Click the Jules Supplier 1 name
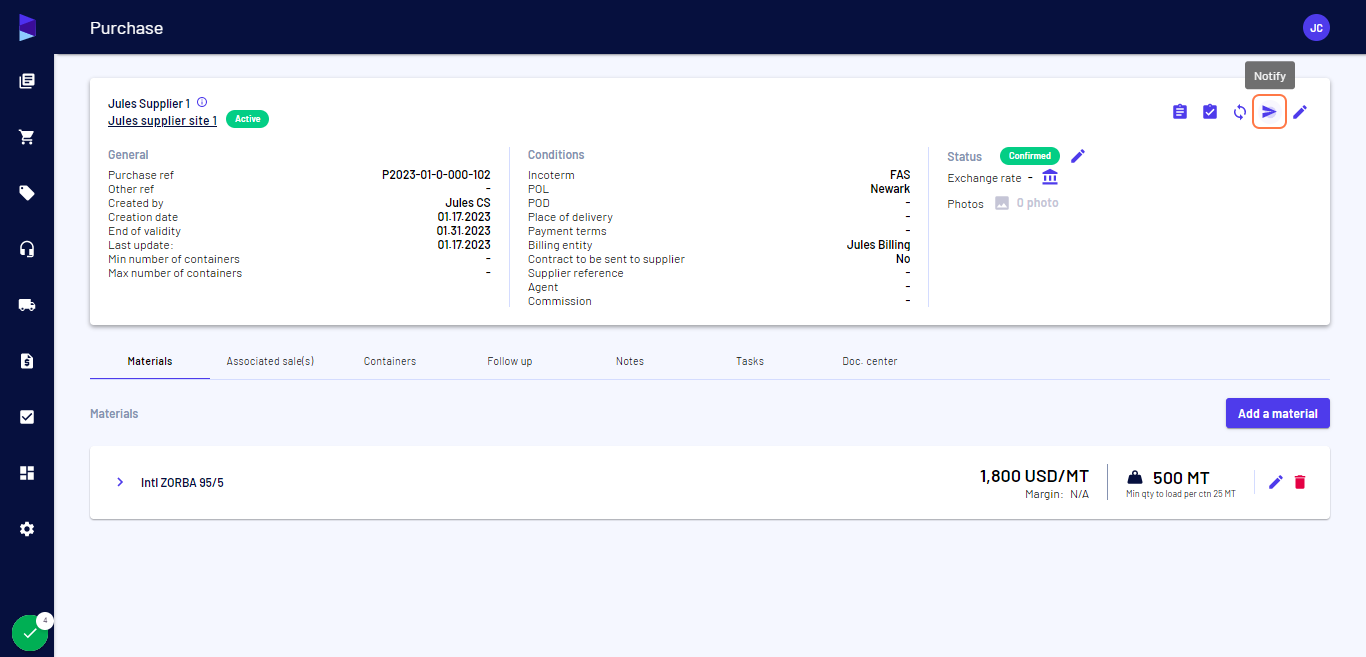 [x=149, y=103]
